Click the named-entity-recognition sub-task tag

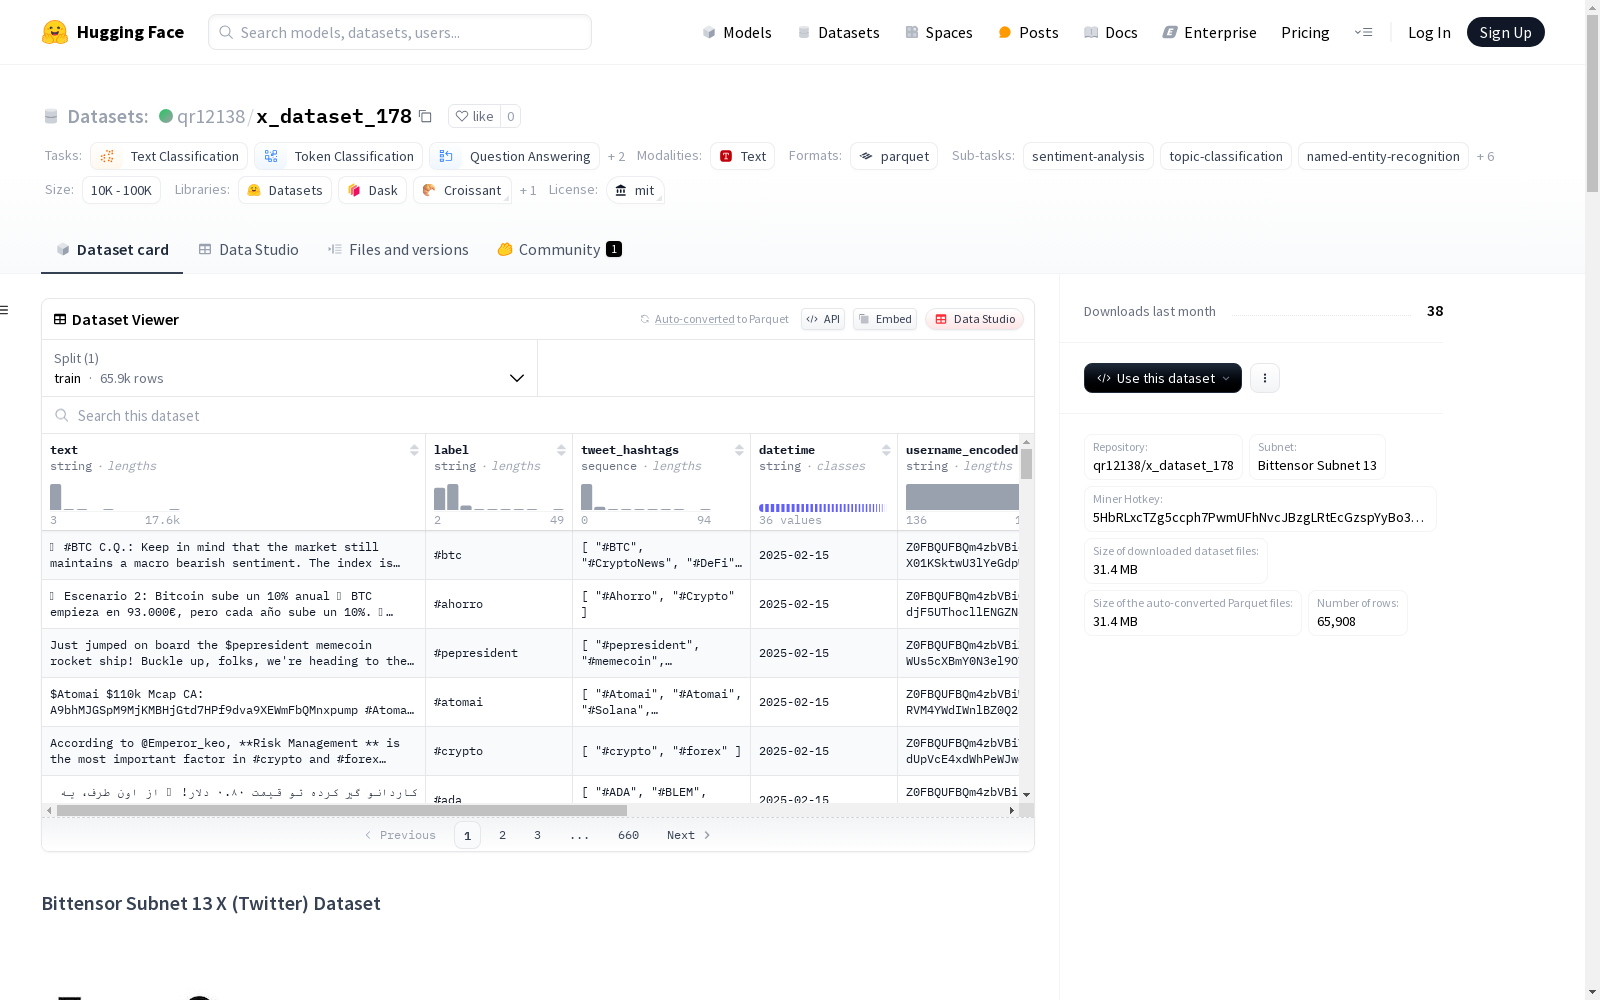coord(1383,156)
